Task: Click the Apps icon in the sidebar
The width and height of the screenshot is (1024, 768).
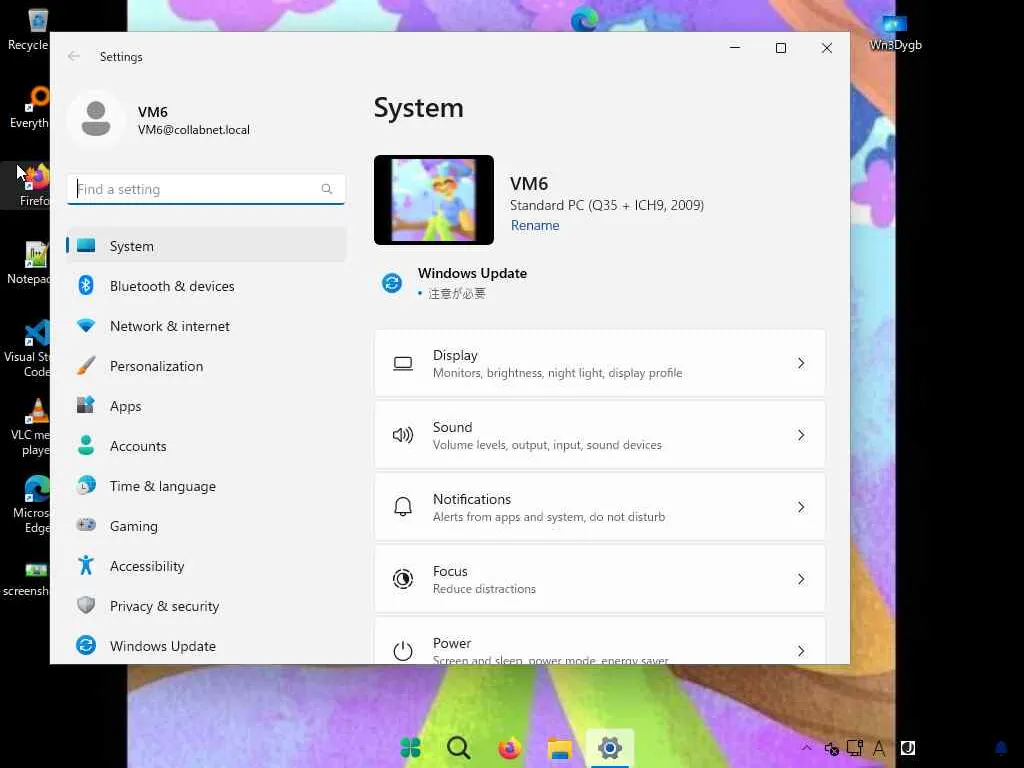Action: point(86,405)
